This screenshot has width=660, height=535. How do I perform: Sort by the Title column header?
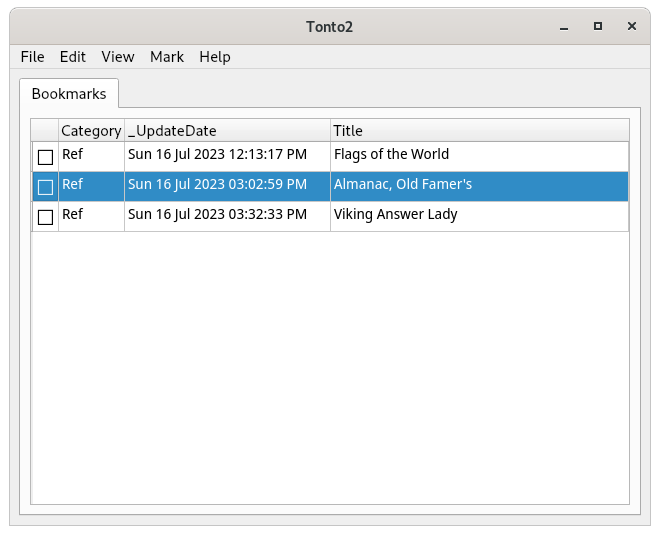pyautogui.click(x=479, y=131)
